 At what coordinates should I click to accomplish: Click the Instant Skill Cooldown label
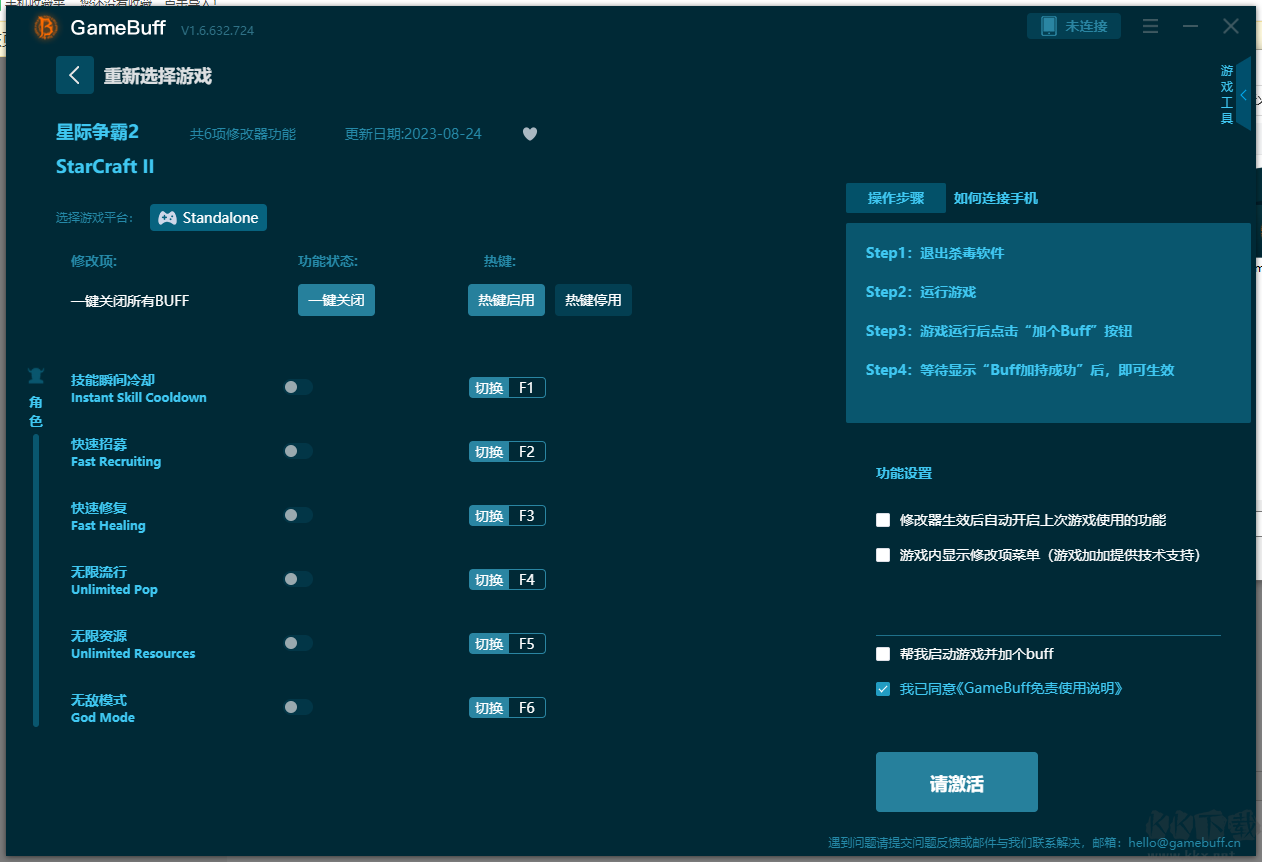click(x=139, y=397)
